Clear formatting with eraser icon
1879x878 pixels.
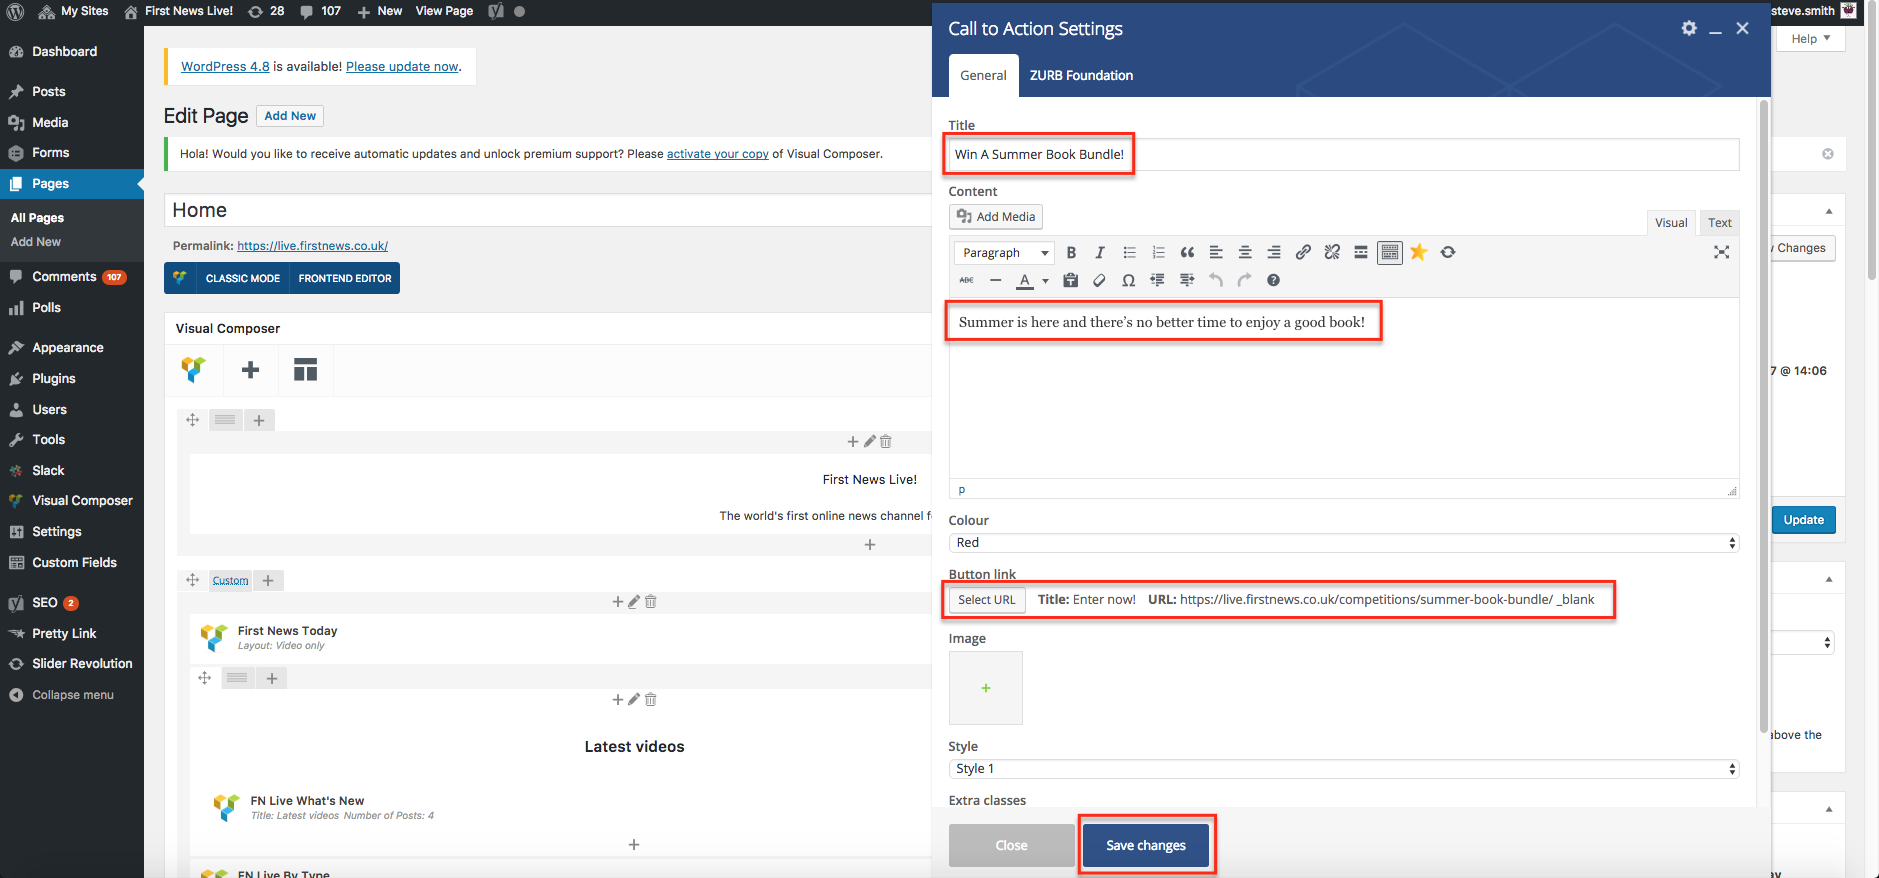click(x=1099, y=281)
